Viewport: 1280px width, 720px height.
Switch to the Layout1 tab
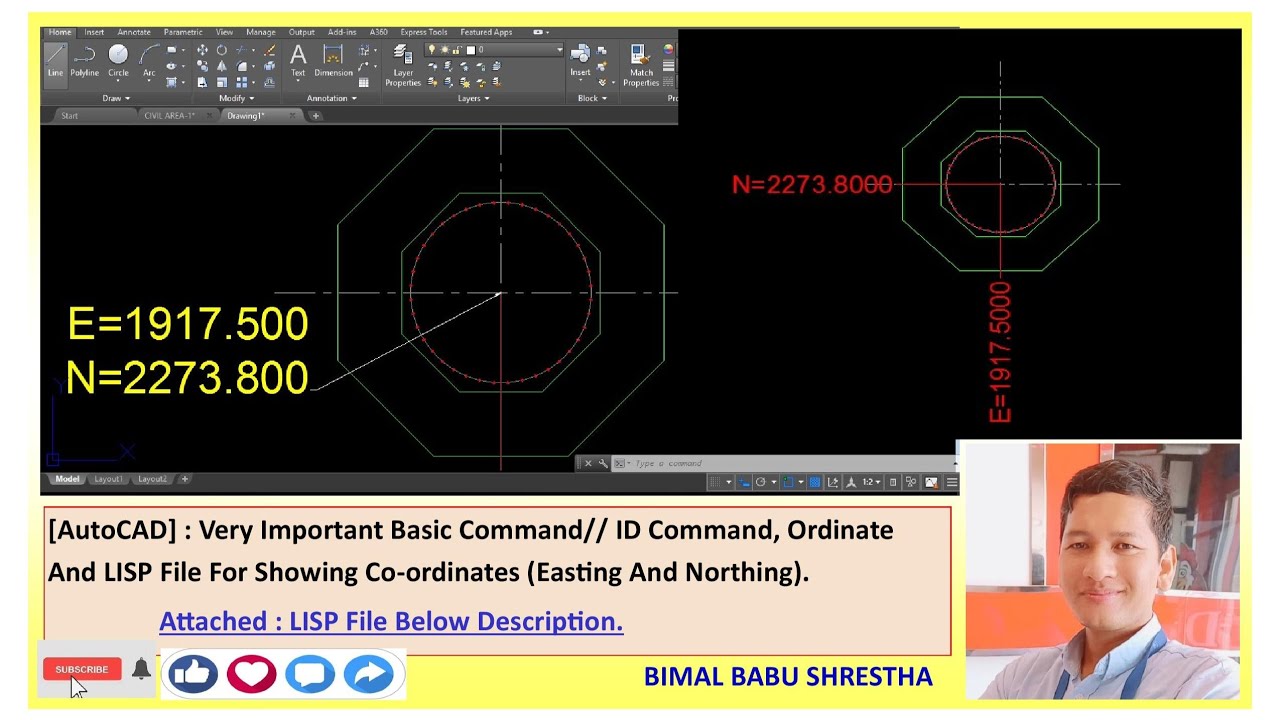(x=108, y=479)
